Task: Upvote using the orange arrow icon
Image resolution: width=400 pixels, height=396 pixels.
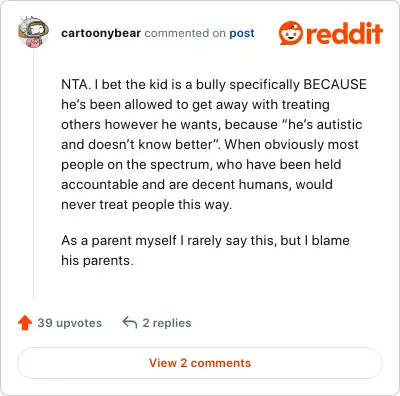Action: click(25, 323)
